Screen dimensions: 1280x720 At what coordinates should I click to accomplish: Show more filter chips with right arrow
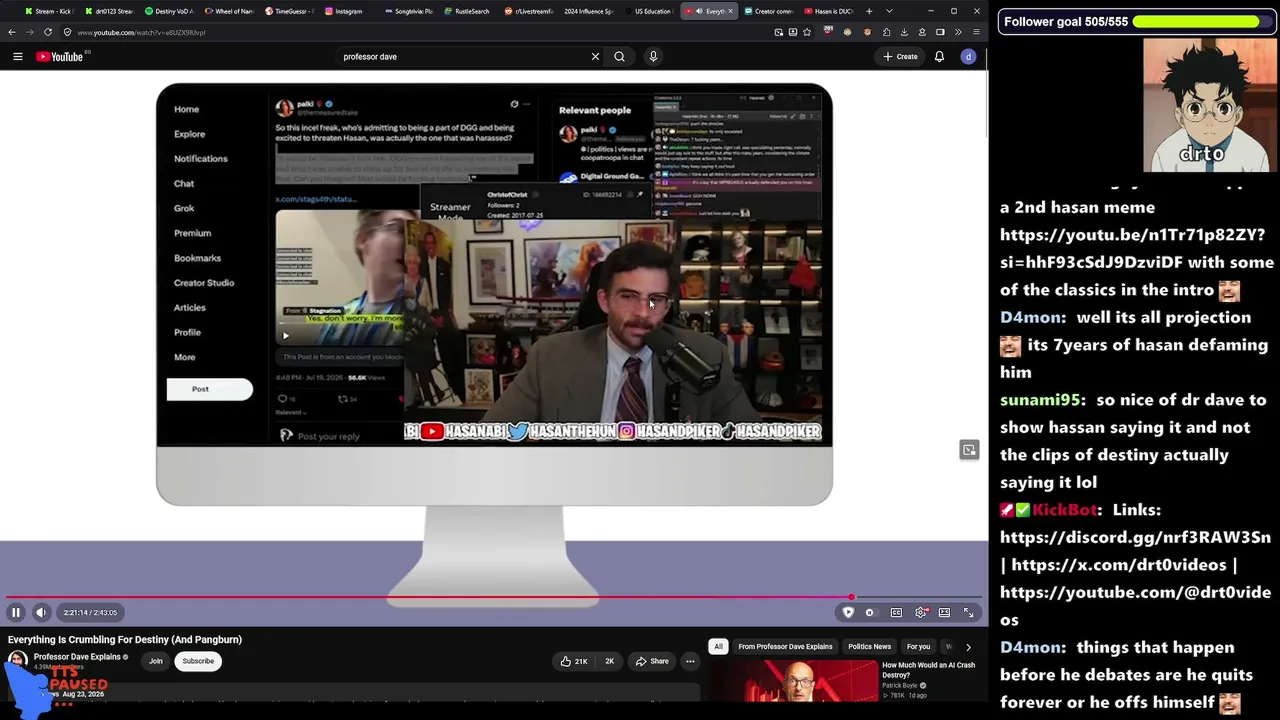point(968,647)
